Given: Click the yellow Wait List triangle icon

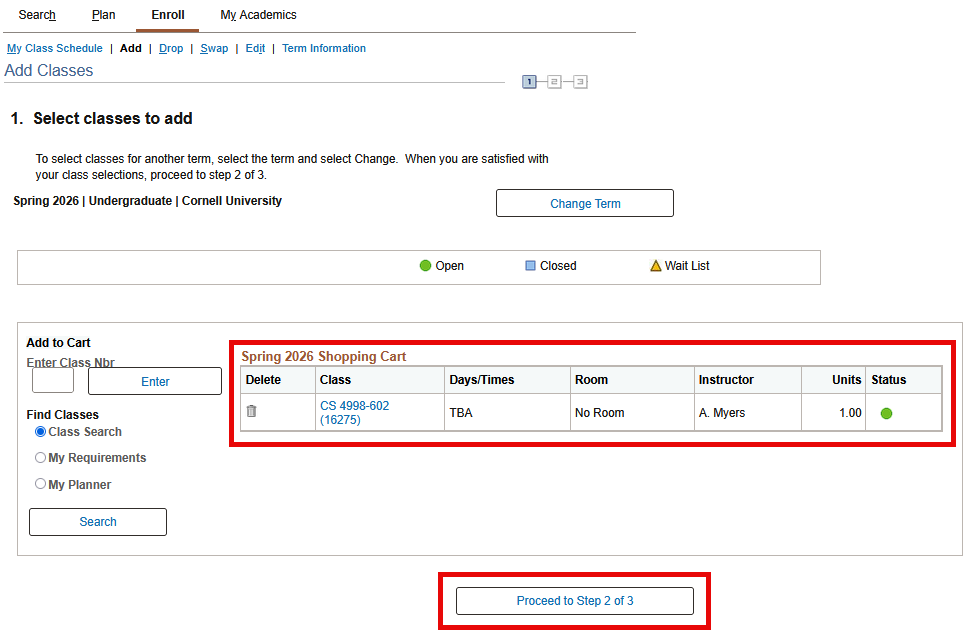Looking at the screenshot, I should pos(655,265).
